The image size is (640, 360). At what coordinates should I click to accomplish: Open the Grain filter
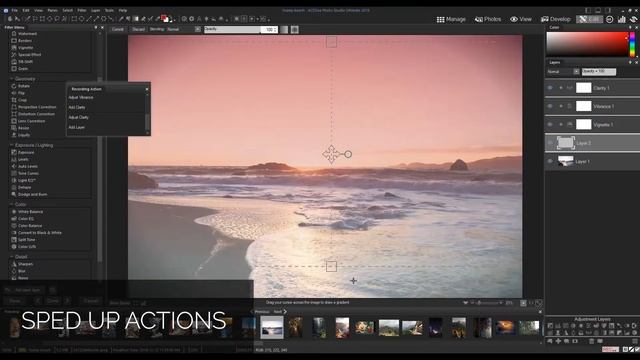[x=20, y=68]
